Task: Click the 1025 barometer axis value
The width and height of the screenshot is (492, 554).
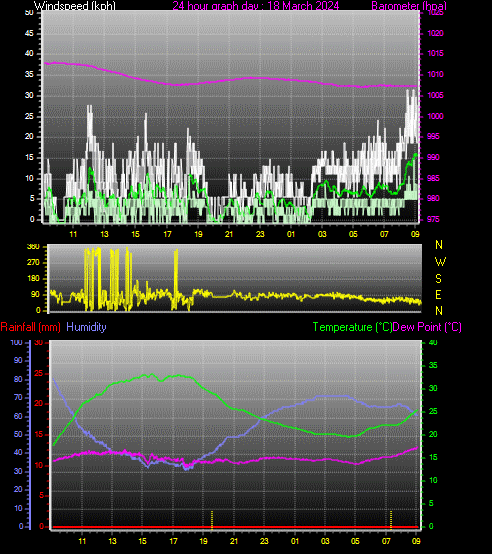Action: point(435,13)
